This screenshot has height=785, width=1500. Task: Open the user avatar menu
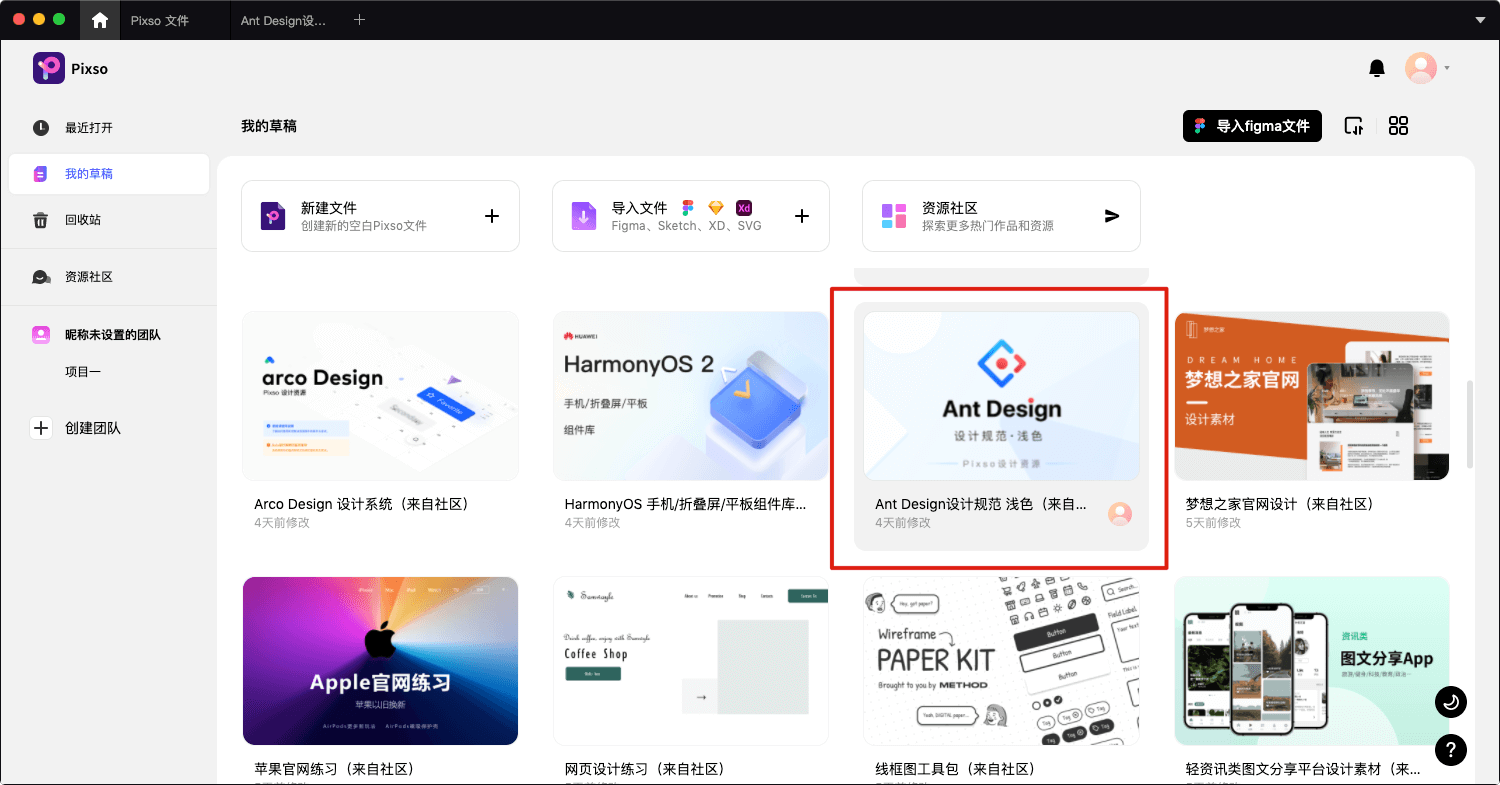click(x=1421, y=68)
